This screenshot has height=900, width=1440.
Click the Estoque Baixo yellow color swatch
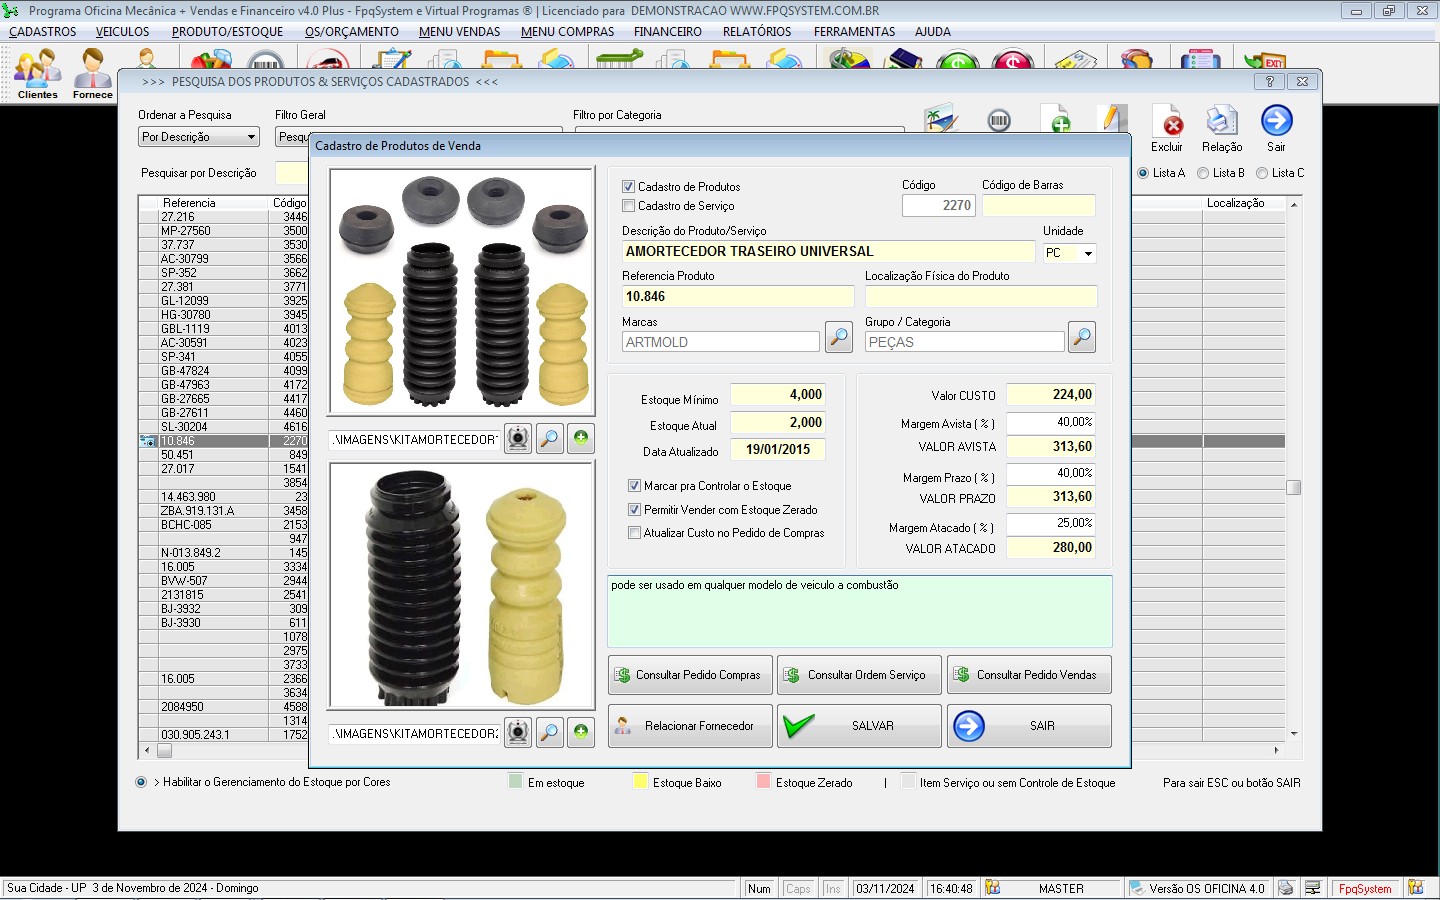[641, 782]
